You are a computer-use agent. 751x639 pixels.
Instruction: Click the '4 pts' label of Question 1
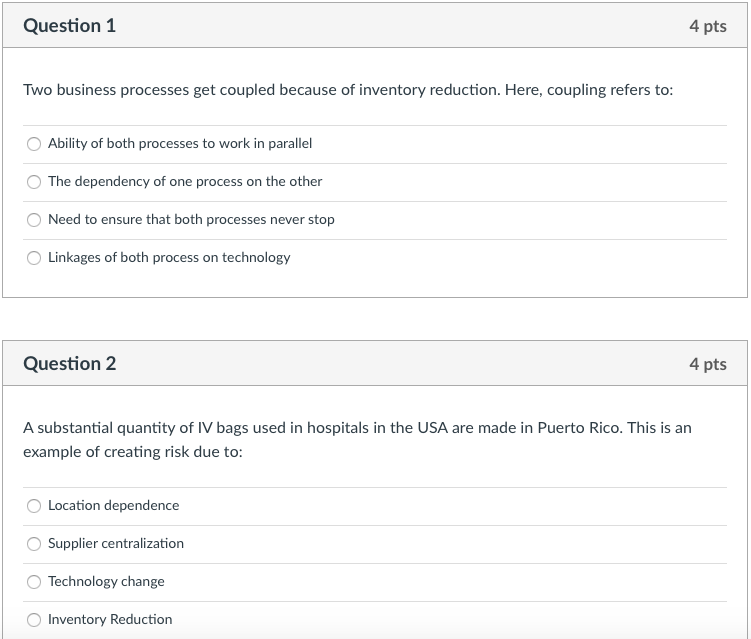click(708, 26)
